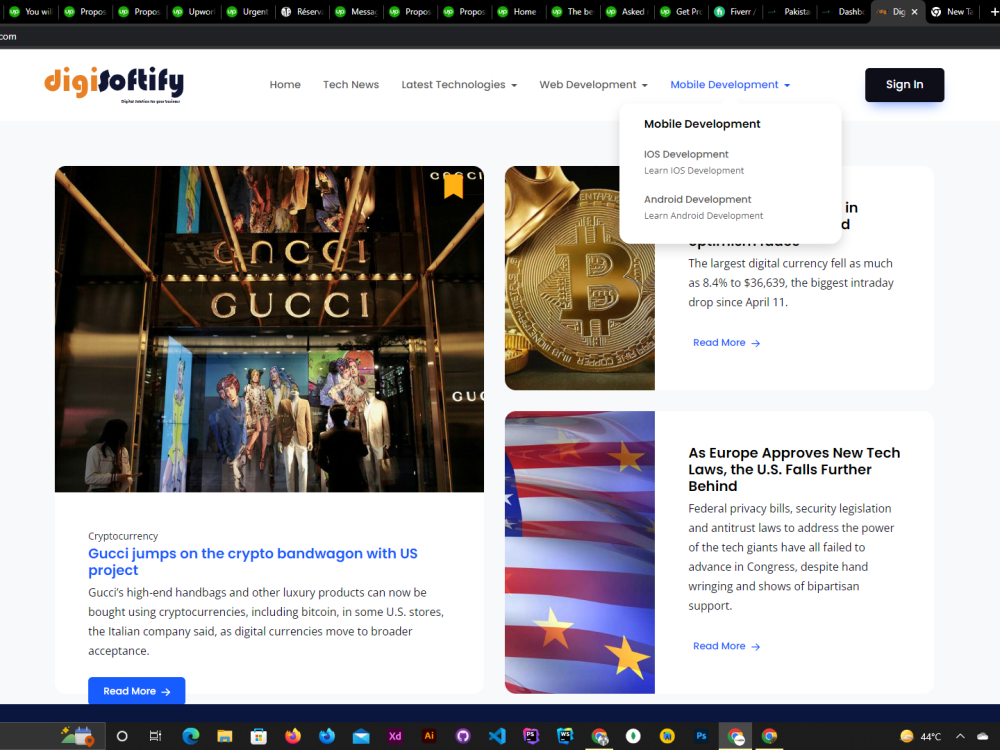
Task: Switch to the Messages browser tab
Action: click(357, 11)
